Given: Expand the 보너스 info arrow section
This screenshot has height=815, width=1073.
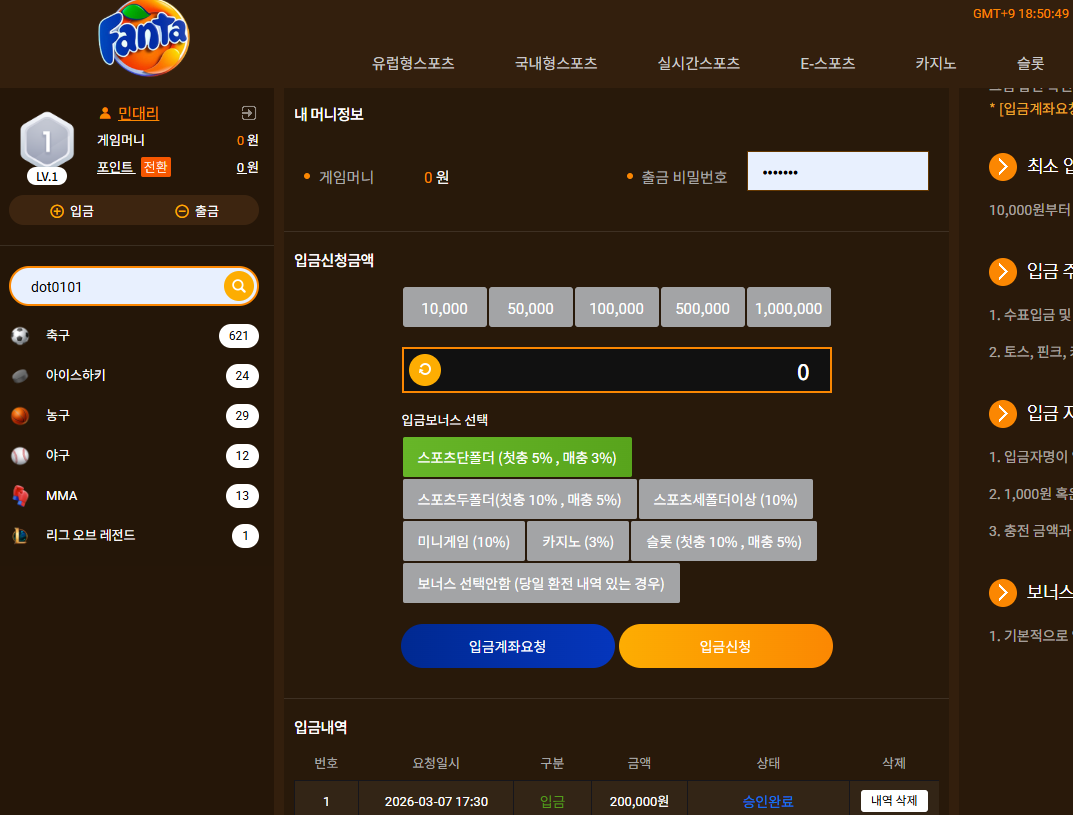Looking at the screenshot, I should [1003, 593].
